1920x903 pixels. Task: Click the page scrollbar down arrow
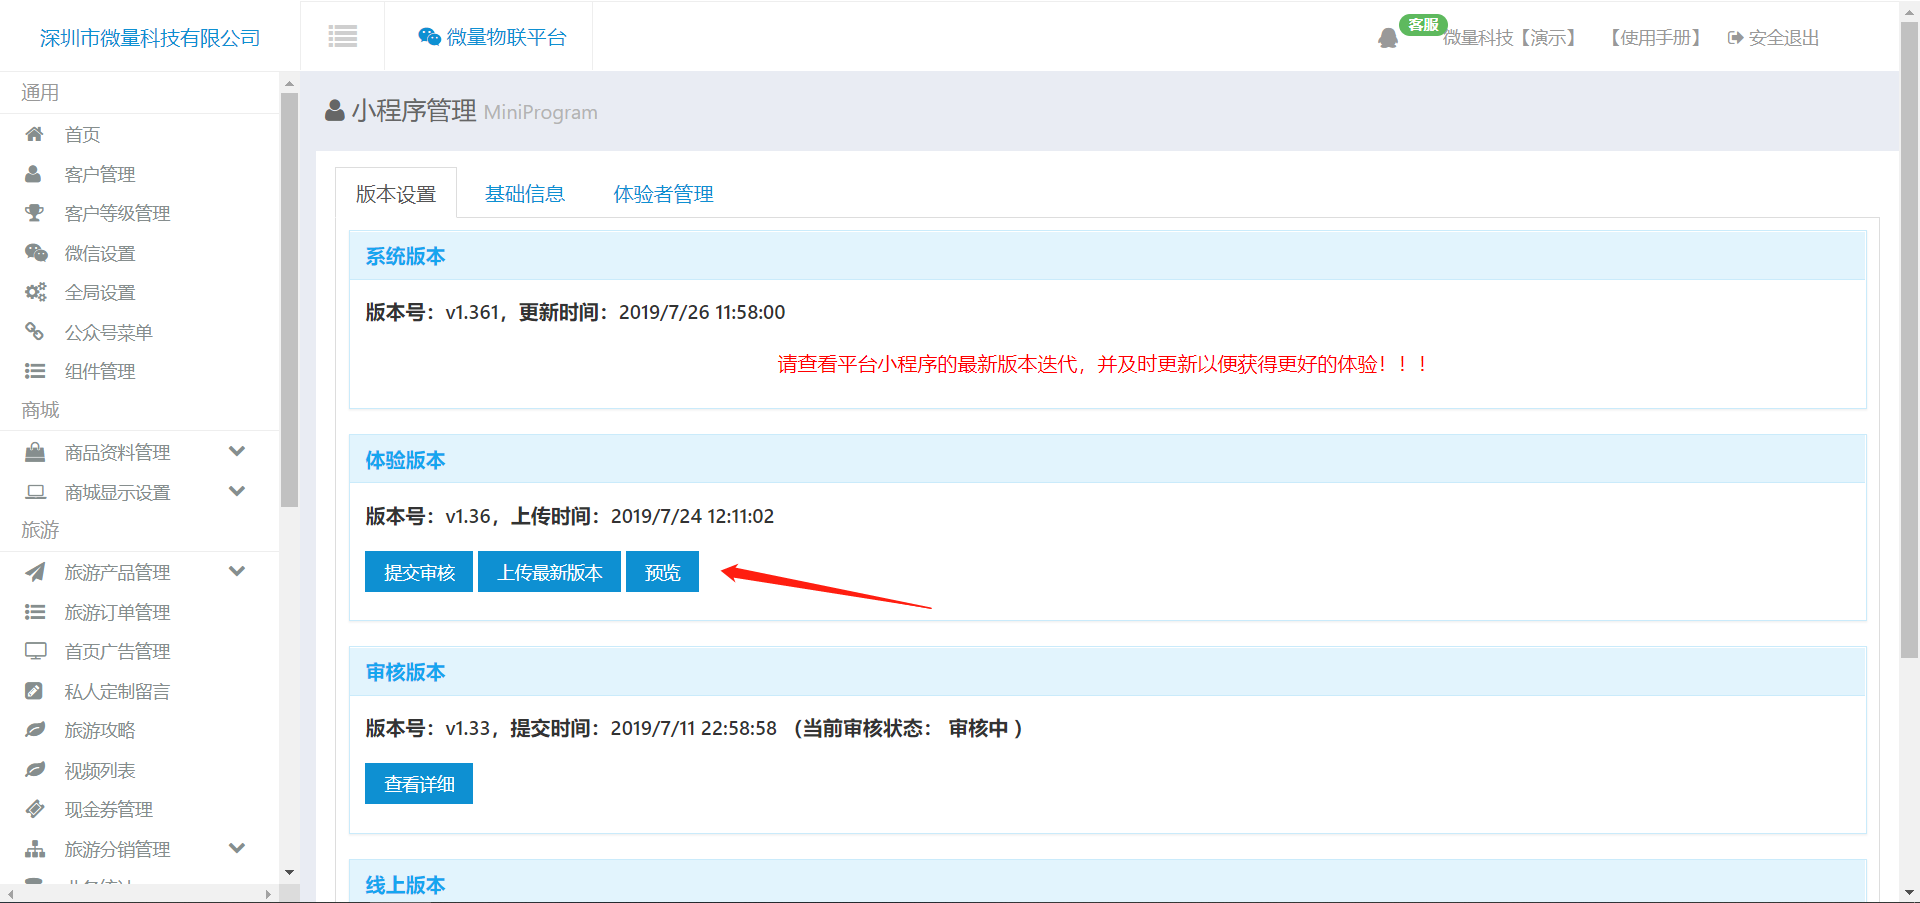coord(1909,893)
